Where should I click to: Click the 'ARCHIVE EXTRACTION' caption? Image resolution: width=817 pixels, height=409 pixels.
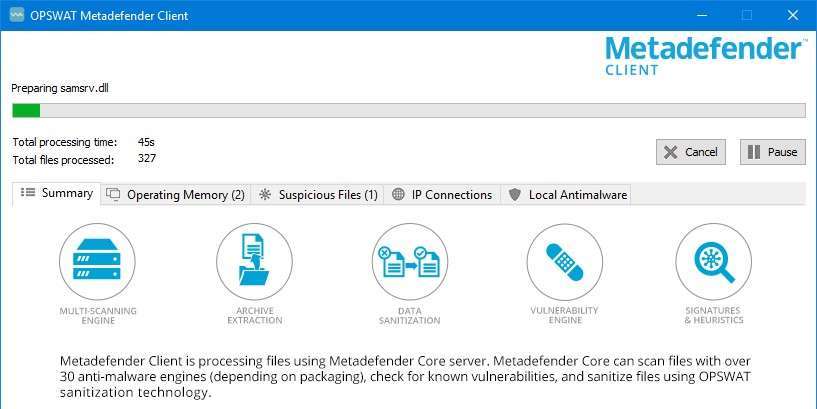tap(255, 316)
